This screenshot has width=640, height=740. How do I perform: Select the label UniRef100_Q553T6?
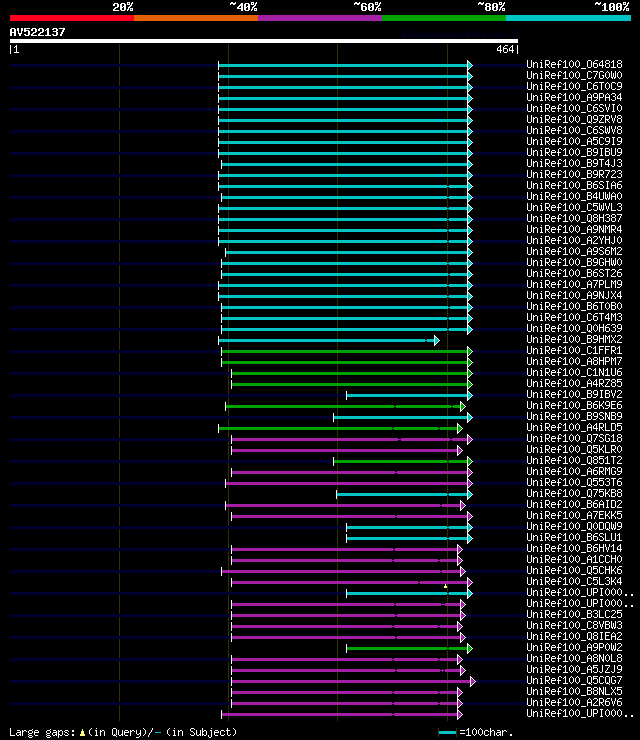pyautogui.click(x=574, y=482)
